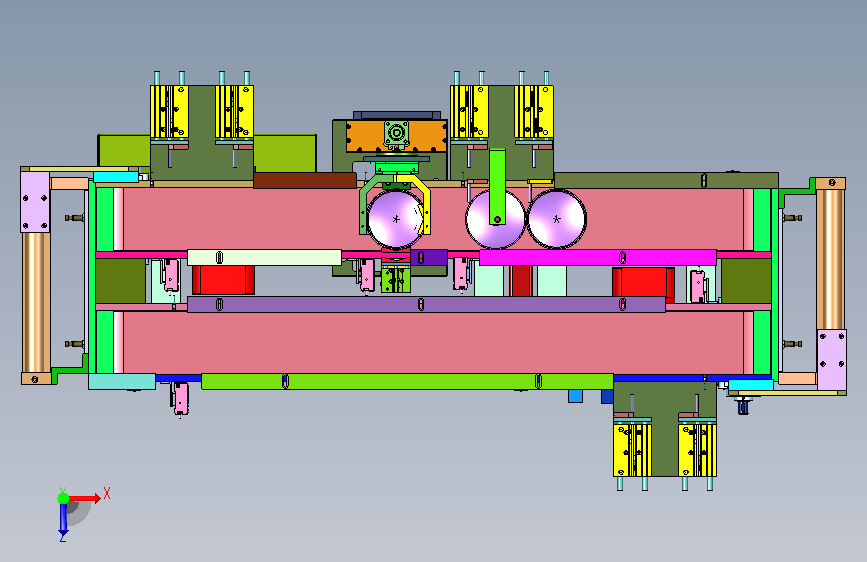The image size is (867, 562).
Task: Select the olive plate at upper right of frame
Action: [666, 180]
